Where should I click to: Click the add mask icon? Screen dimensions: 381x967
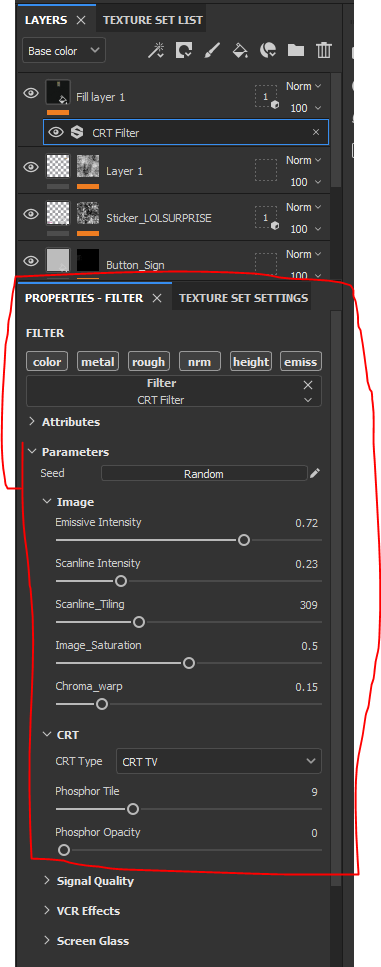point(183,50)
